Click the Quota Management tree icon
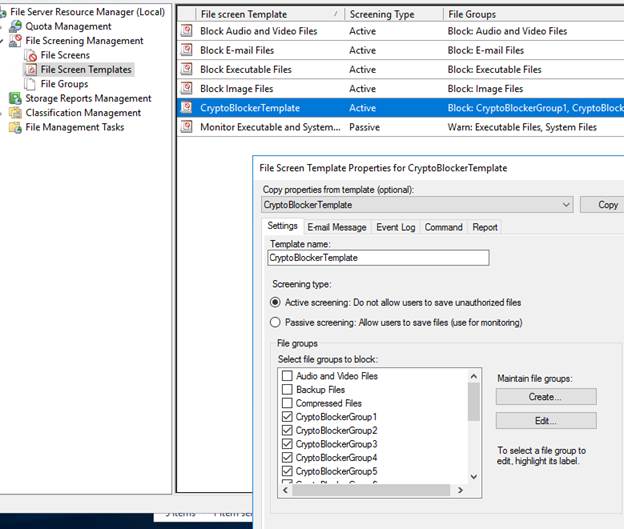 [17, 26]
